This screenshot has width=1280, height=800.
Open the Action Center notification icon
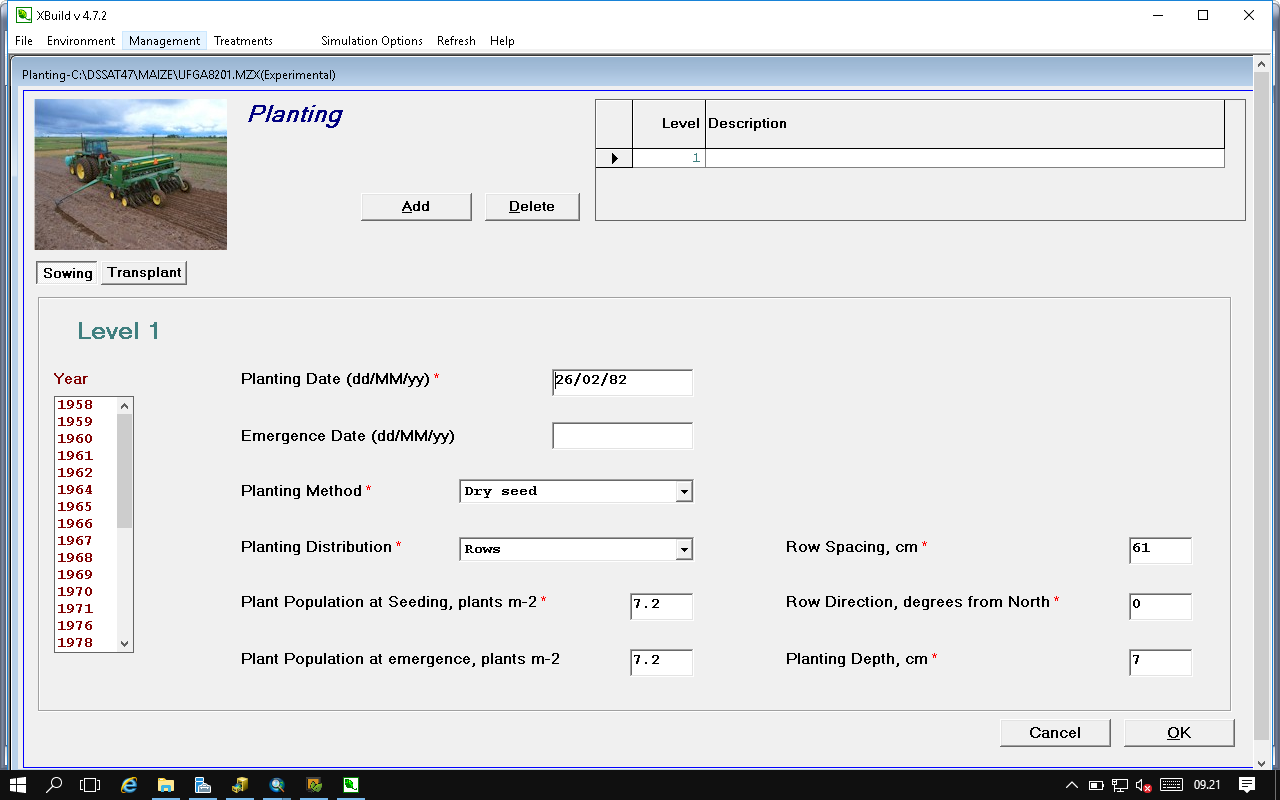[1247, 785]
